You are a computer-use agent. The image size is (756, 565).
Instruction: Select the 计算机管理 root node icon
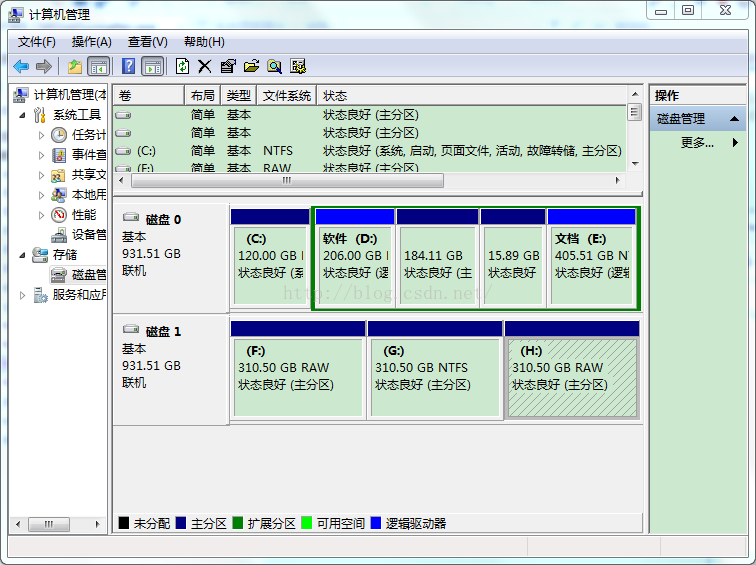pos(20,94)
